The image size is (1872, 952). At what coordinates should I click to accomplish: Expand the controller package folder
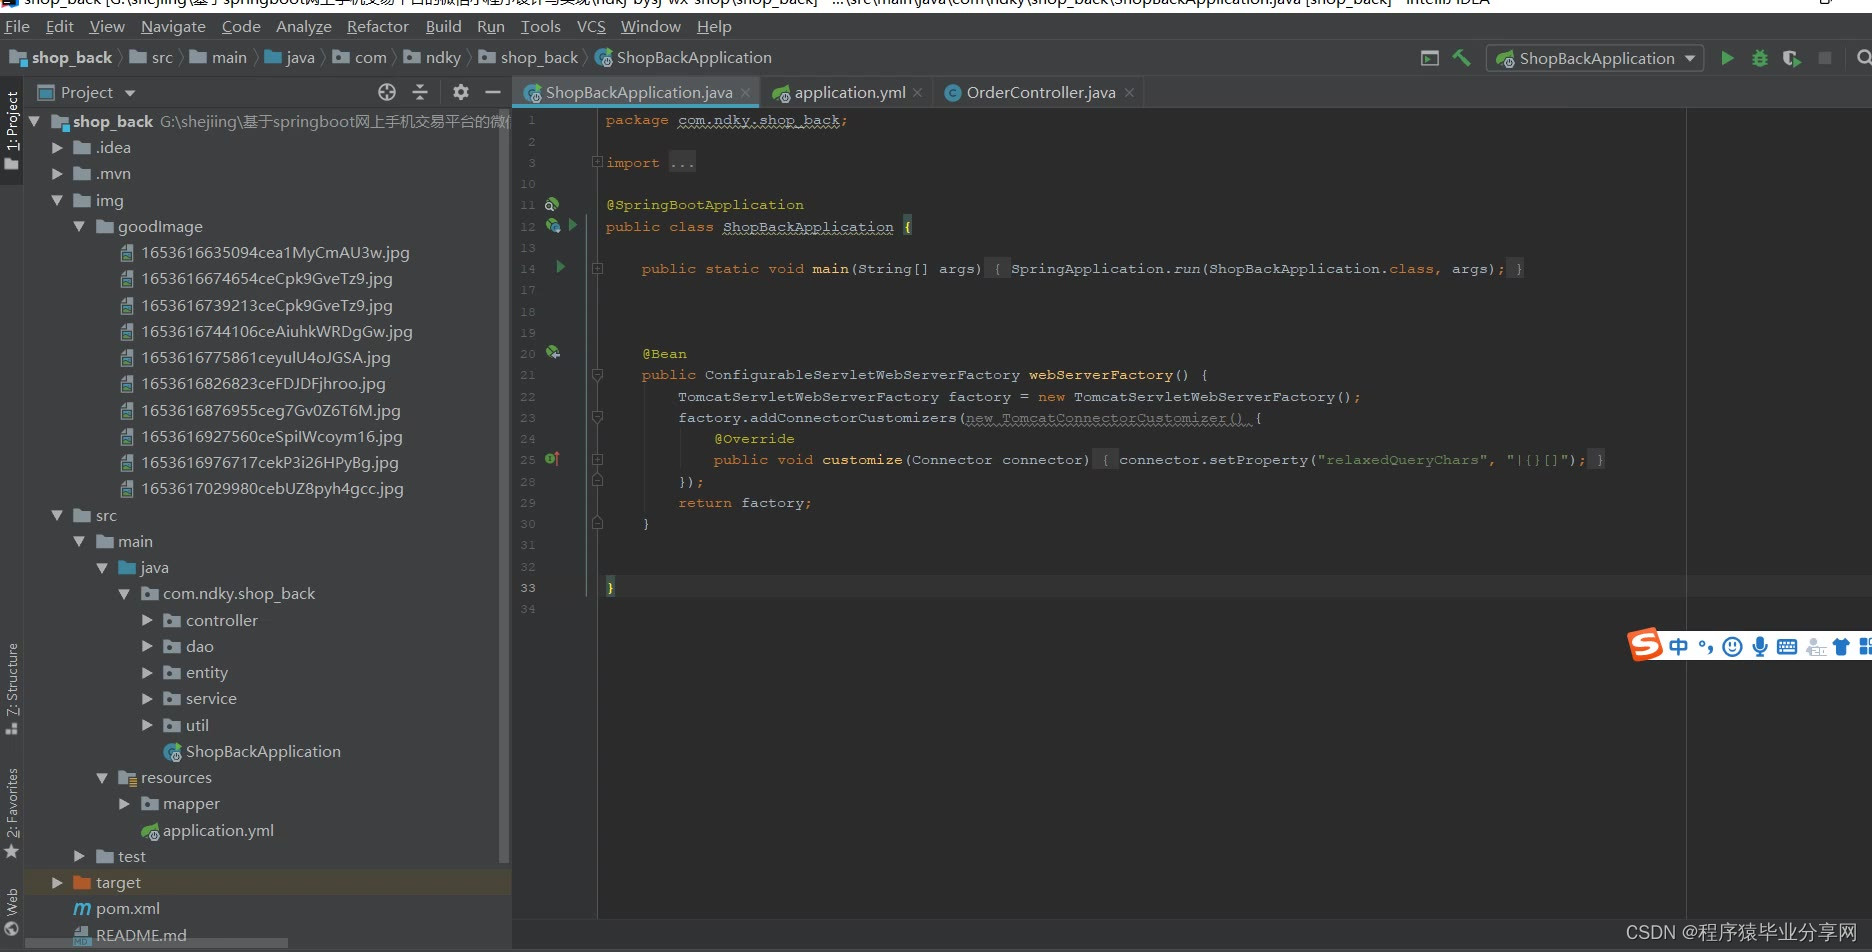point(147,620)
